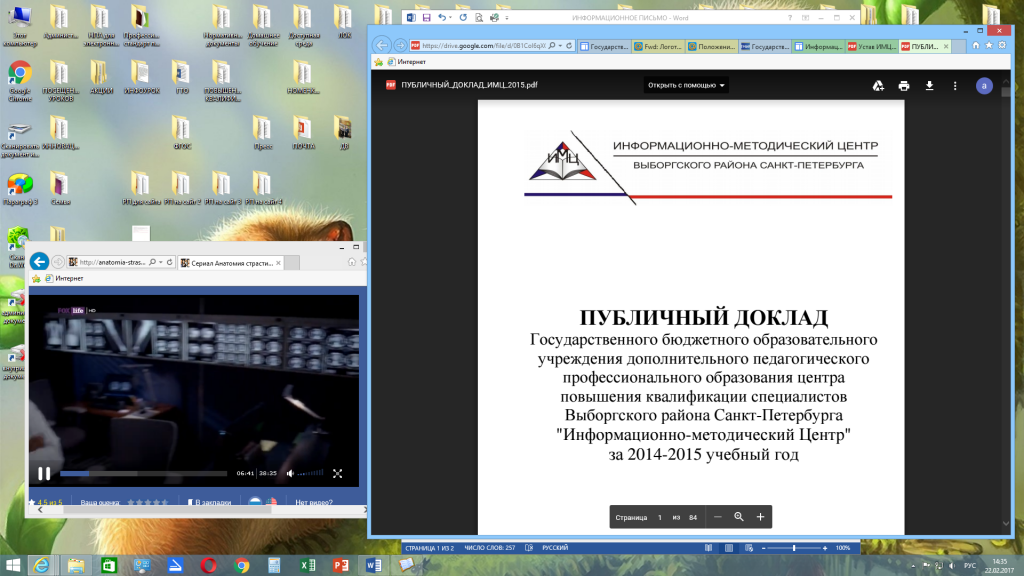
Task: Switch to the 'Устав ИМЦ' browser tab
Action: [870, 46]
